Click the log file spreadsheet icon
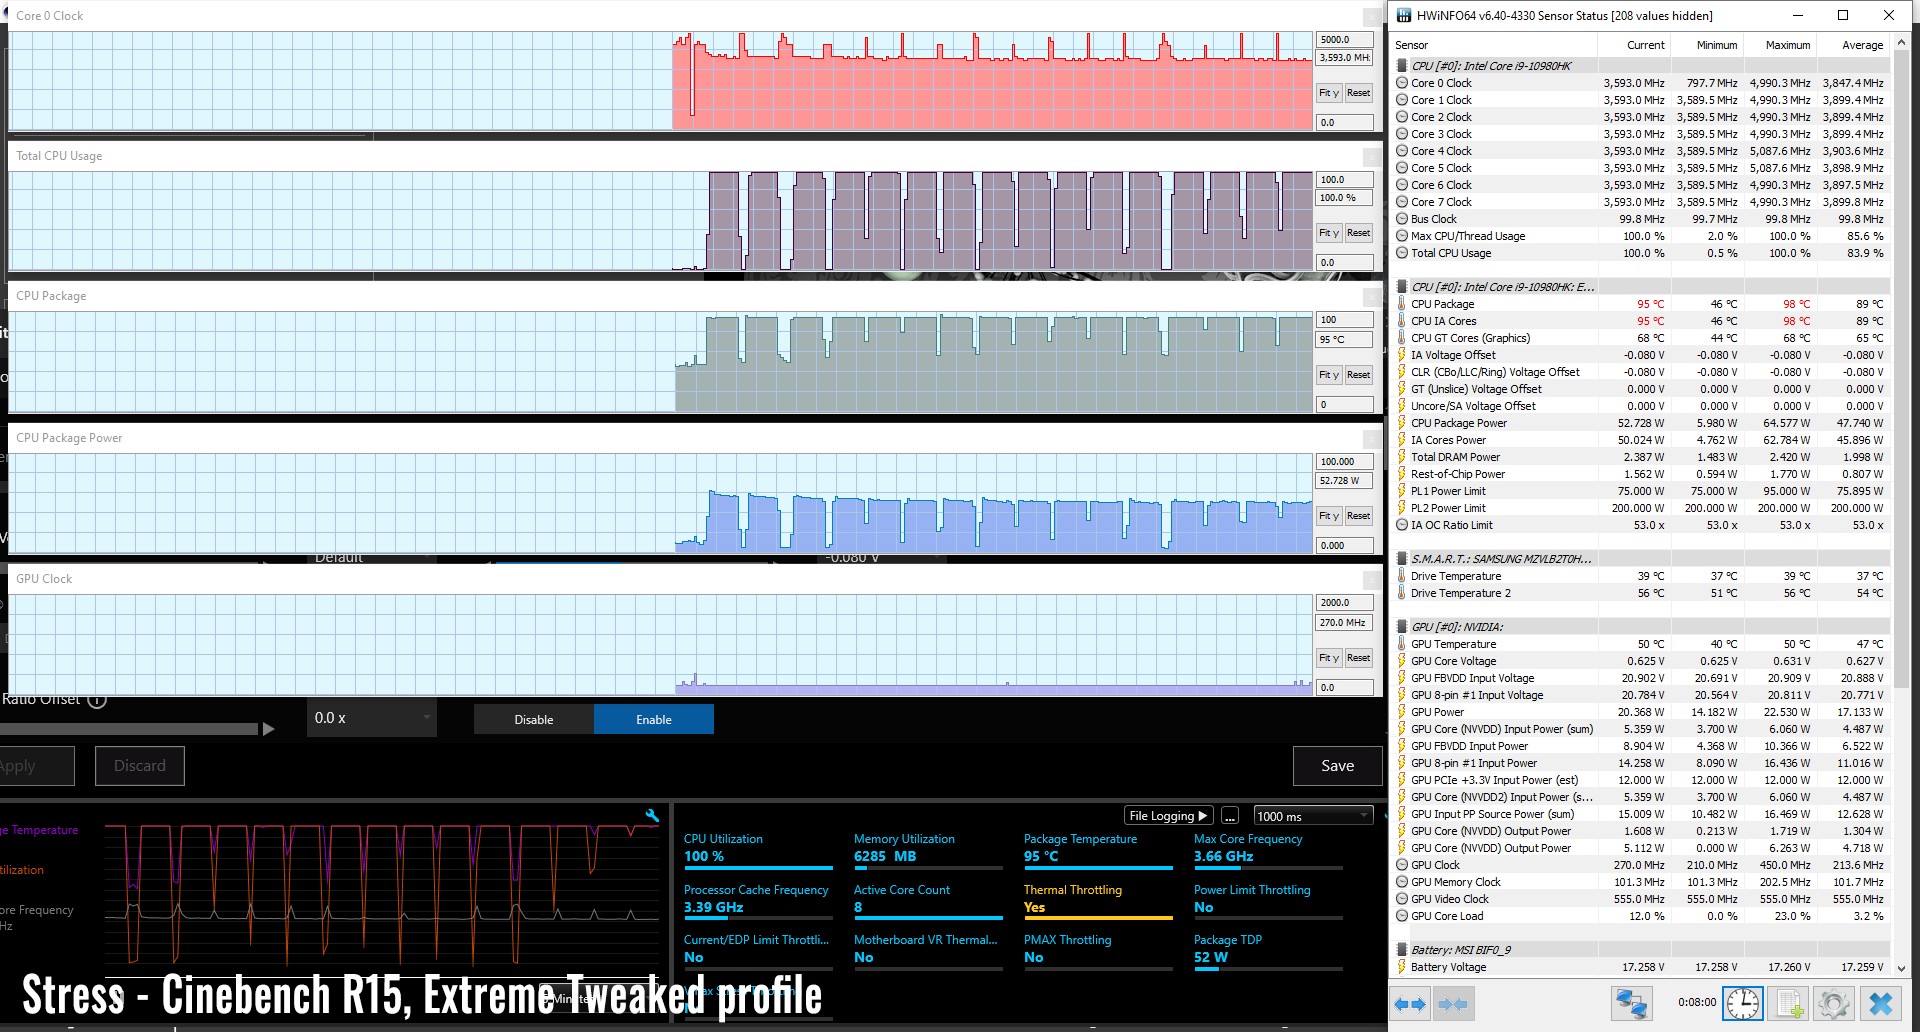Screen dimensions: 1920x1032 pyautogui.click(x=1789, y=1003)
